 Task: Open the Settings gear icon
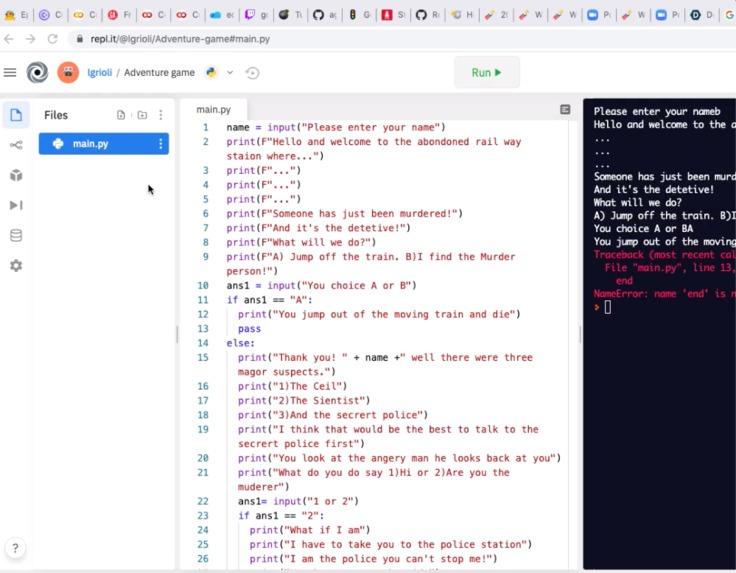[x=16, y=266]
